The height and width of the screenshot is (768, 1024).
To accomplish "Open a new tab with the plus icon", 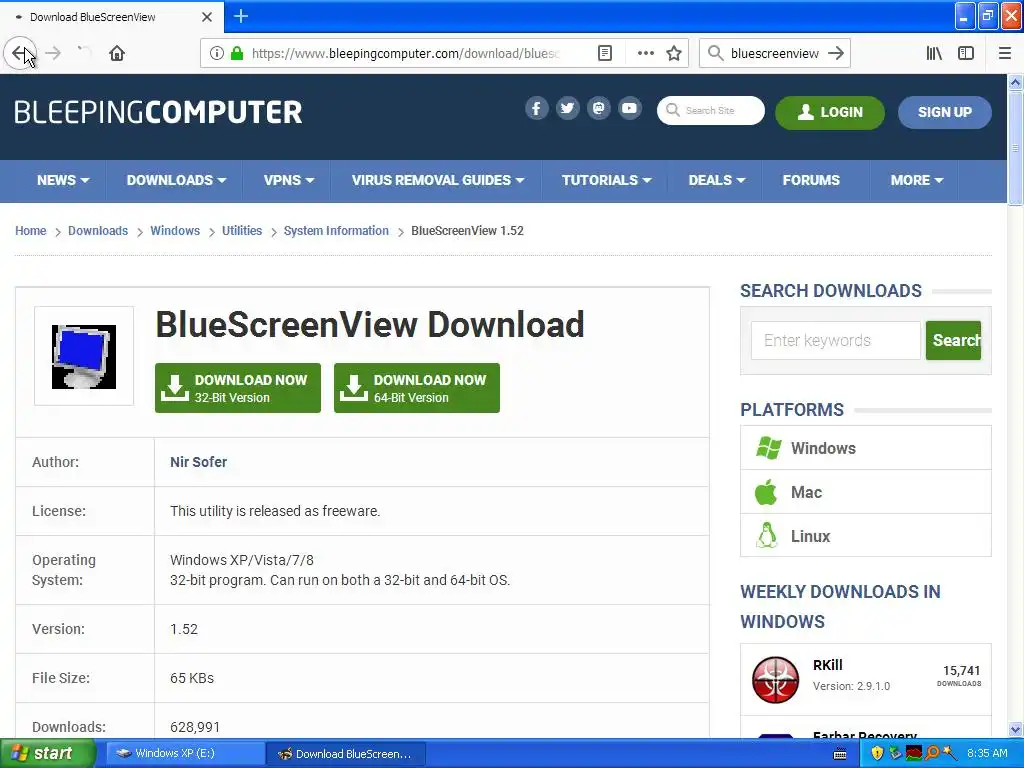I will (x=241, y=16).
